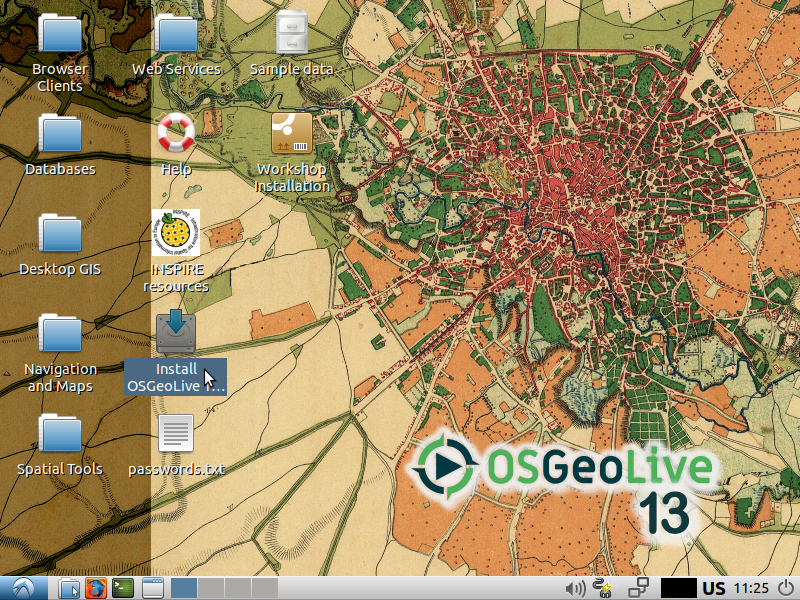Open the volume control in tray
The width and height of the screenshot is (800, 600).
(x=575, y=588)
